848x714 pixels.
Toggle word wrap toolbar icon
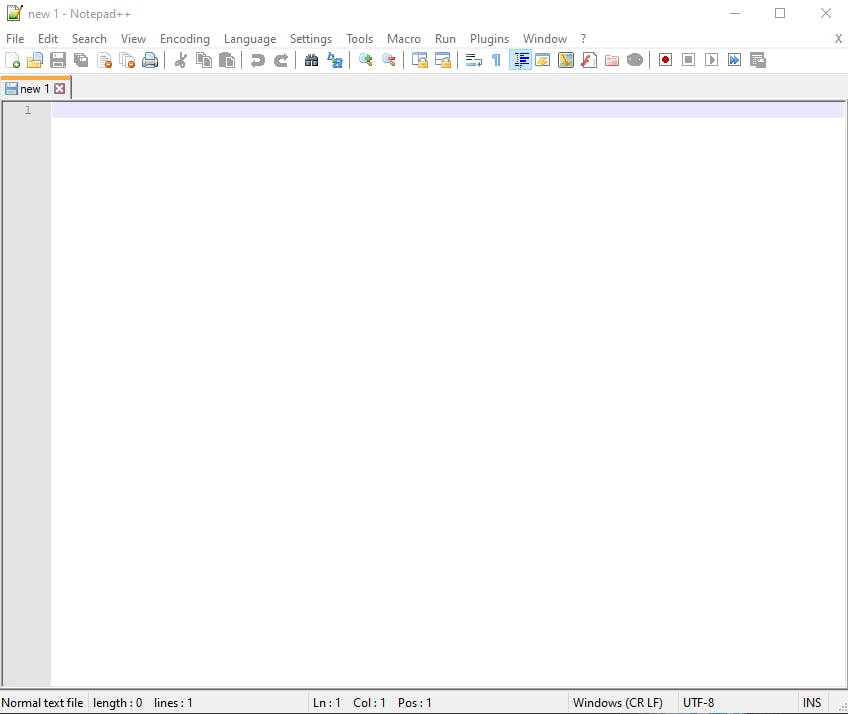[474, 60]
